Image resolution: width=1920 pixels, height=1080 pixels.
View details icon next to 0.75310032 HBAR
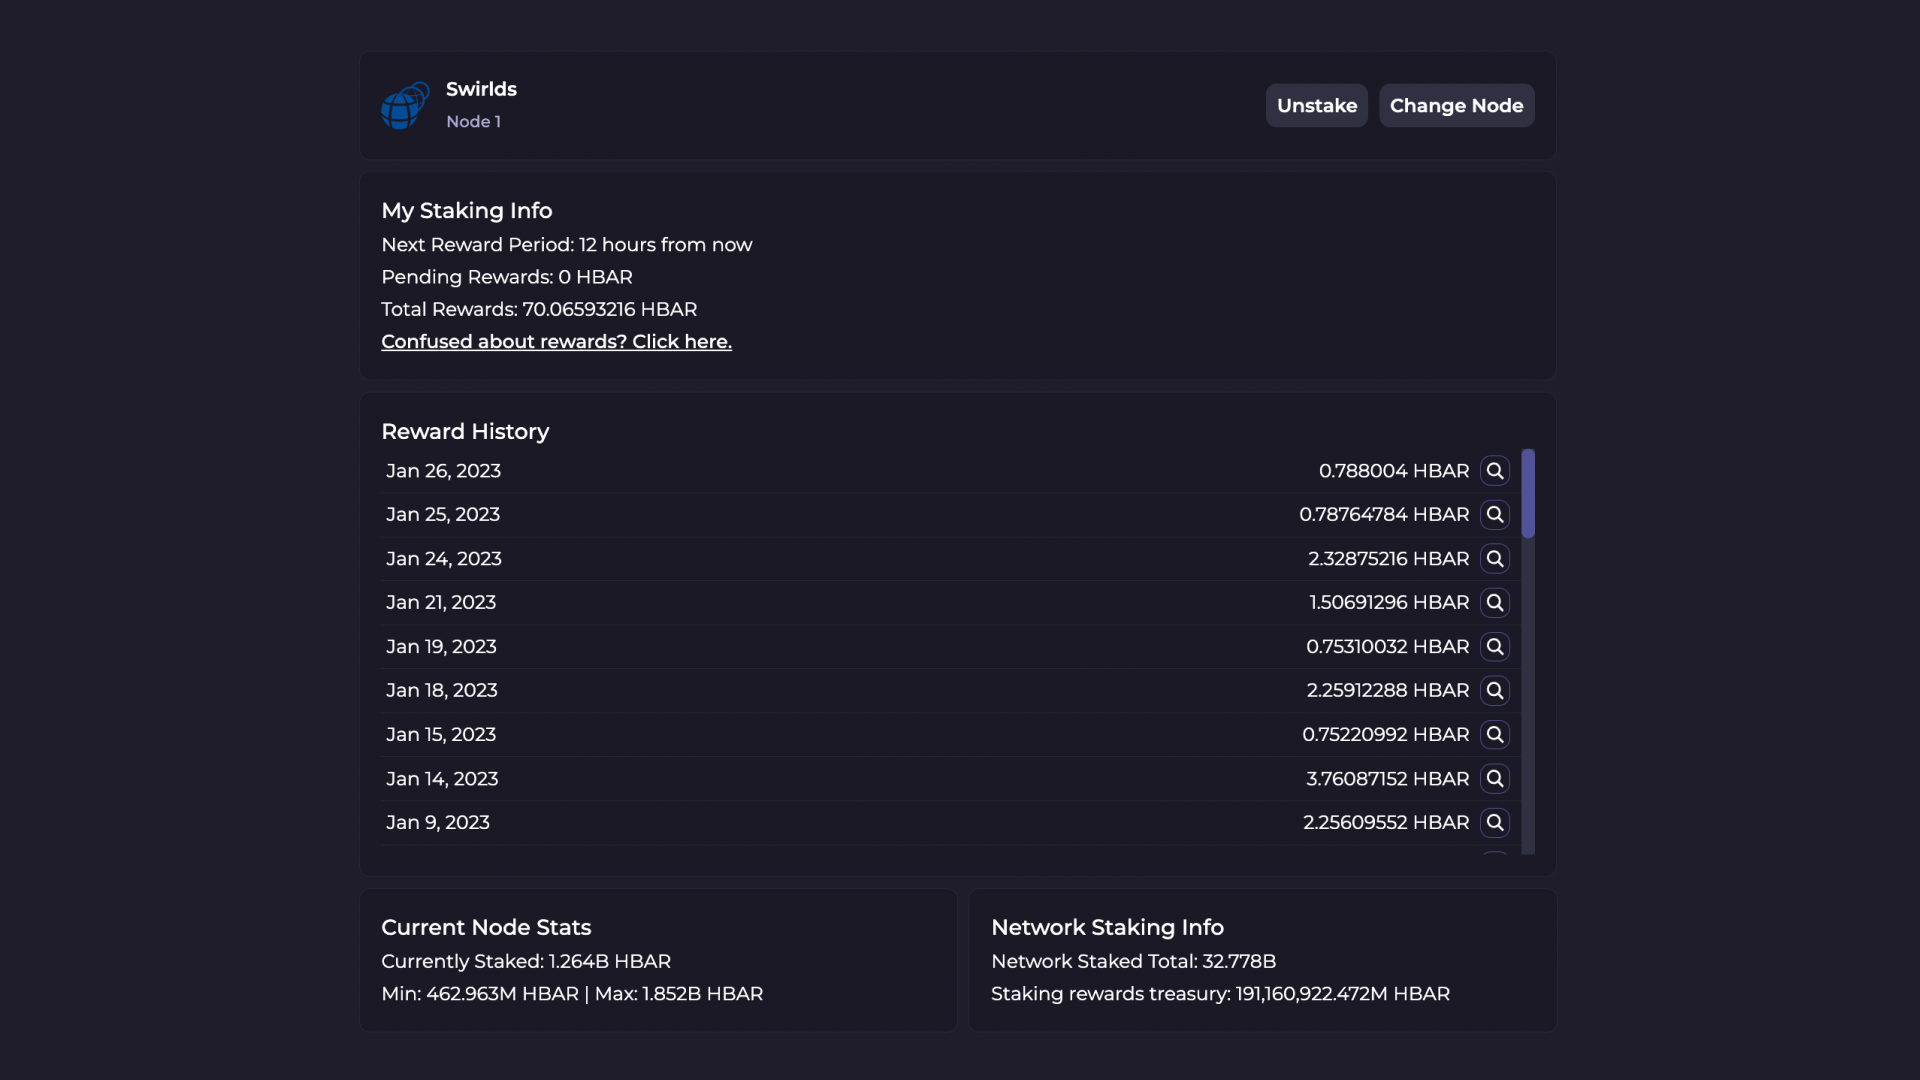click(1494, 647)
